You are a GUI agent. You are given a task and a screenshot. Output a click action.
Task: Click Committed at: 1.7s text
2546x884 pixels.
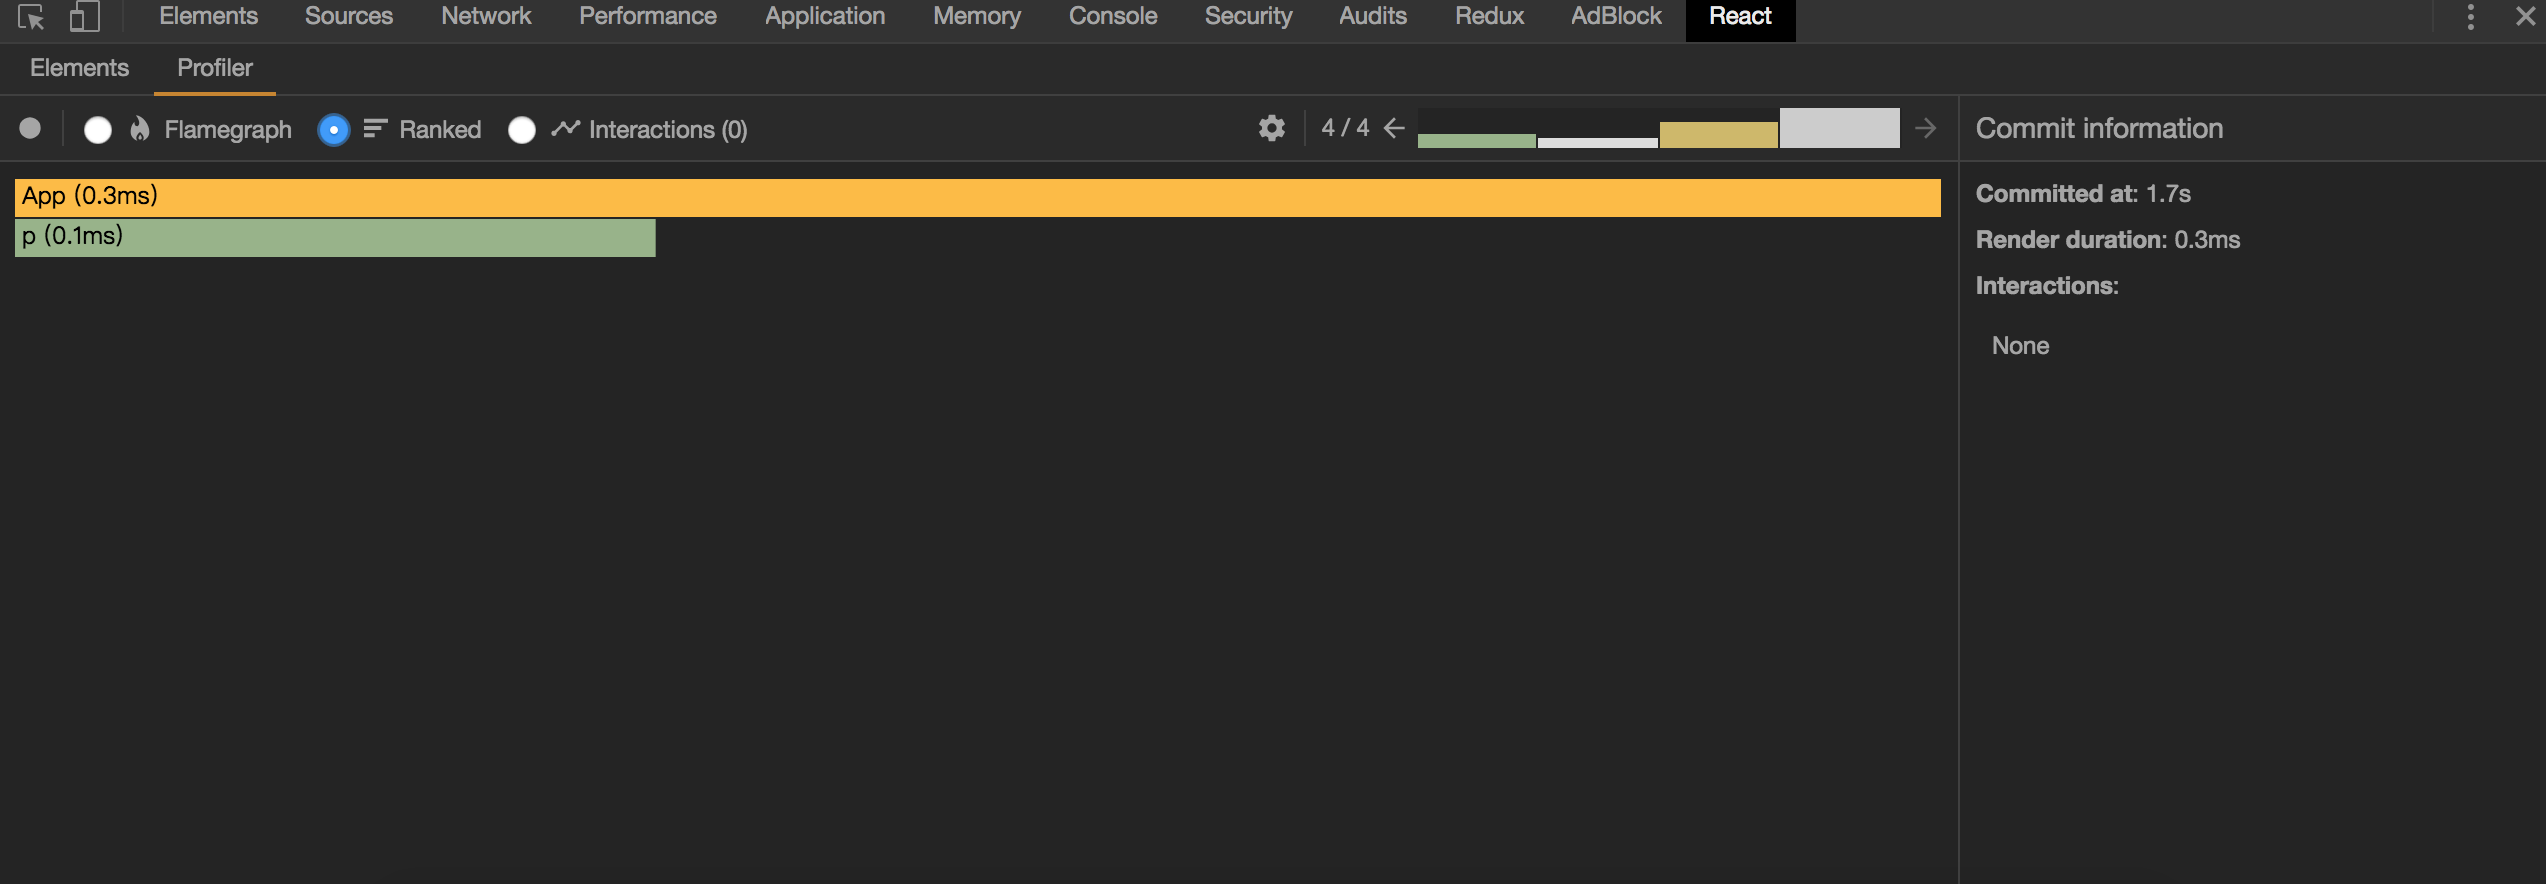coord(2083,194)
